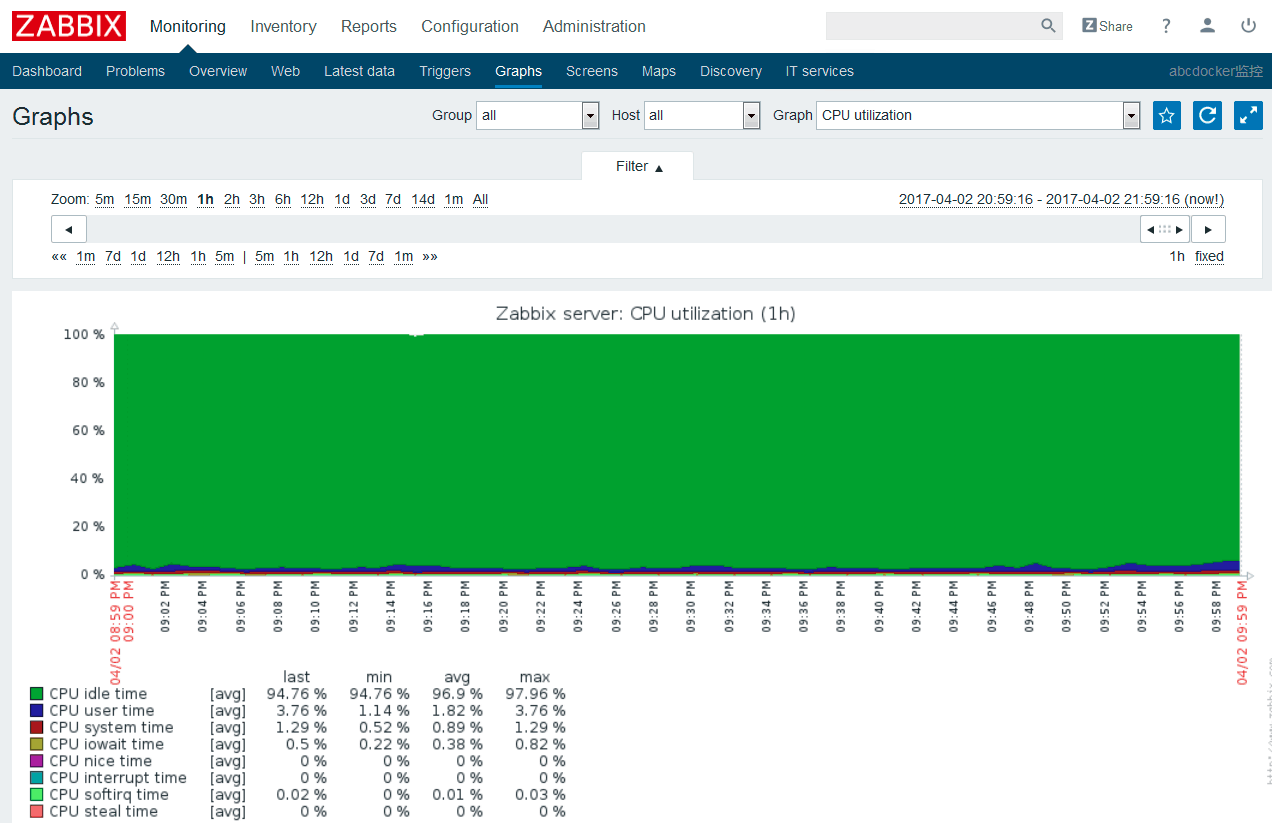
Task: Click the refresh graph icon button
Action: pyautogui.click(x=1207, y=115)
